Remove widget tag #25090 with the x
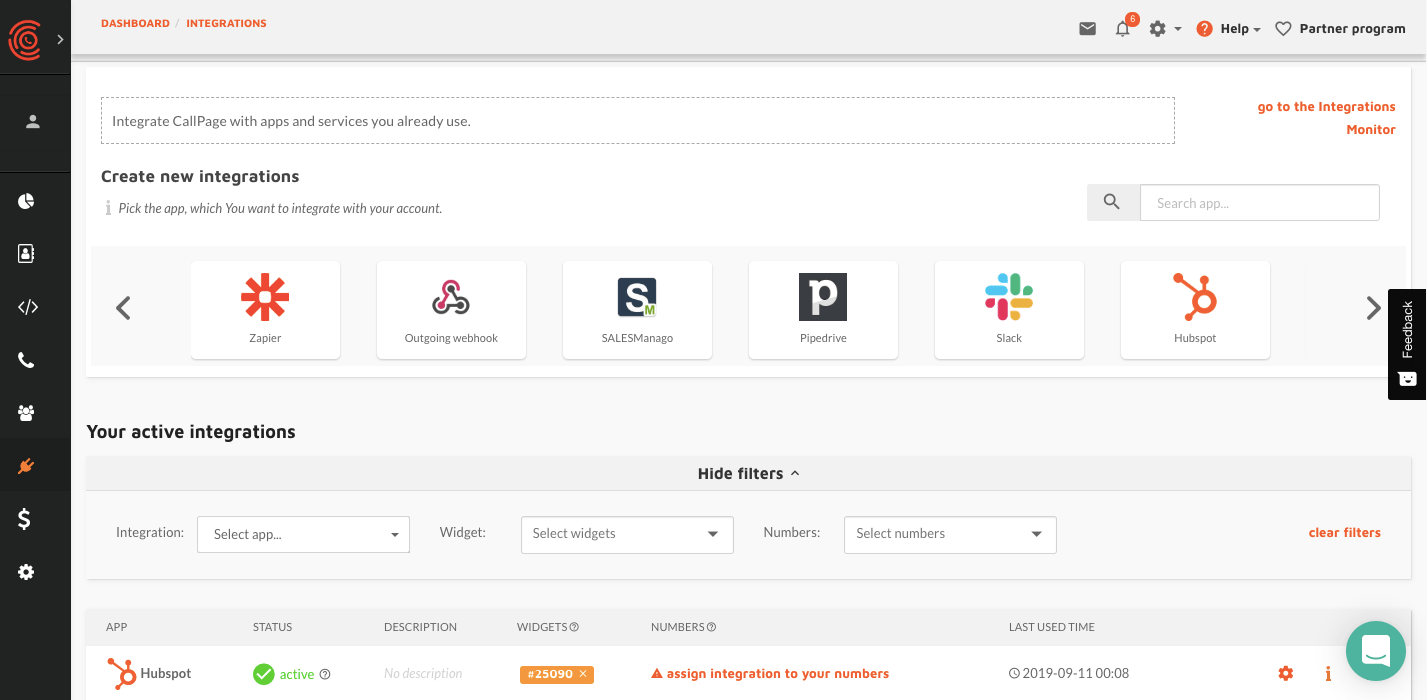 (583, 674)
